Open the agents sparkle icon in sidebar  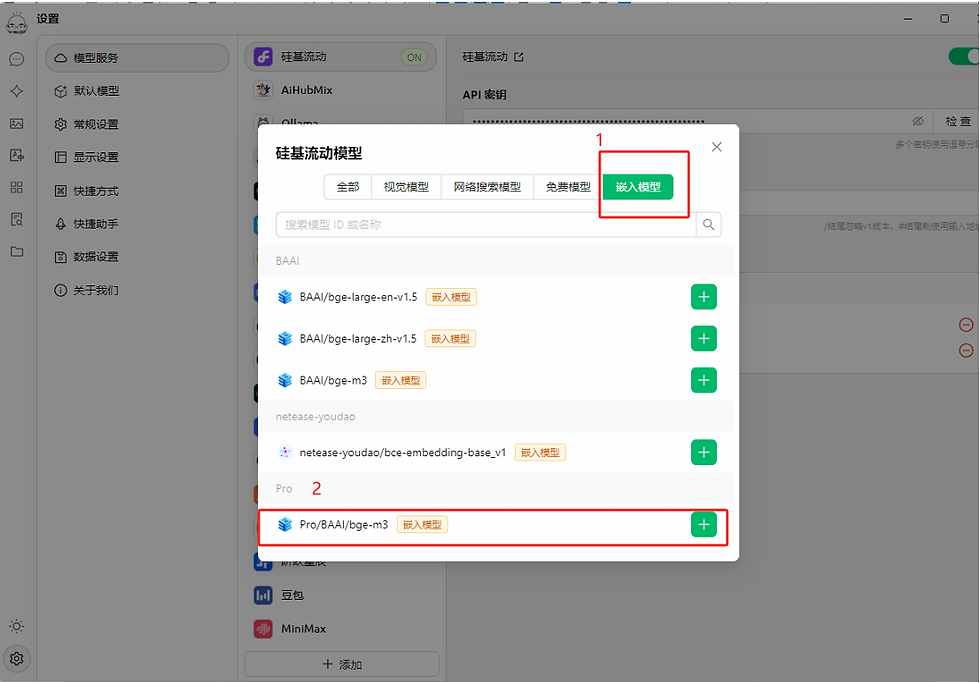pos(17,91)
